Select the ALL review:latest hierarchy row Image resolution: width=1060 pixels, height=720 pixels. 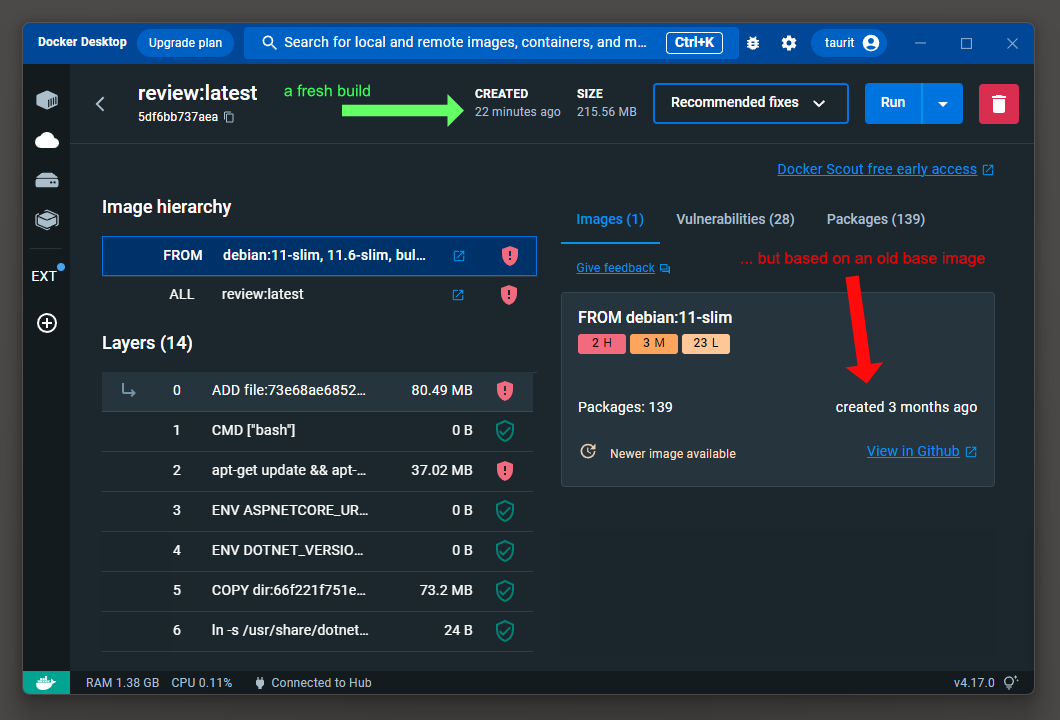pos(319,295)
